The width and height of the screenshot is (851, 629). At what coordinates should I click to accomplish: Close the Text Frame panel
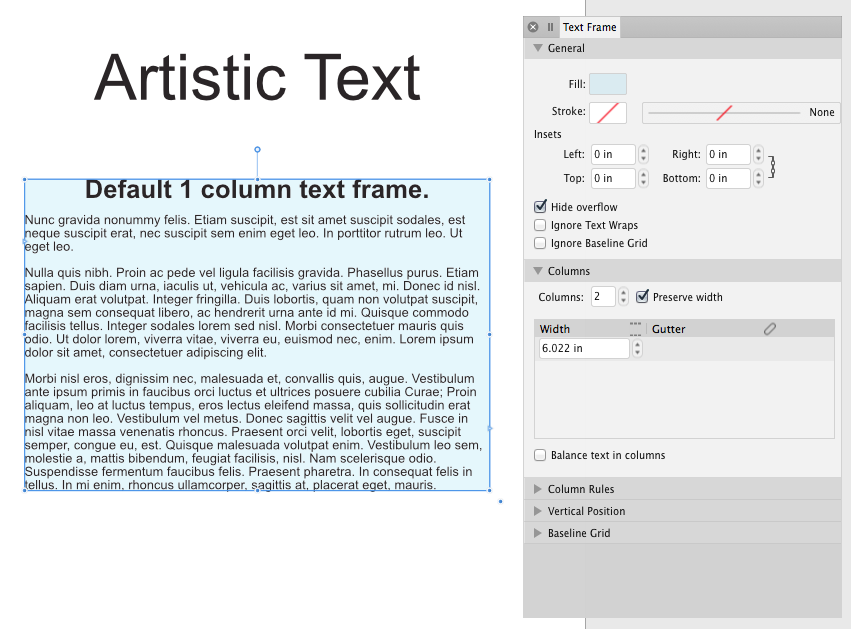coord(533,27)
